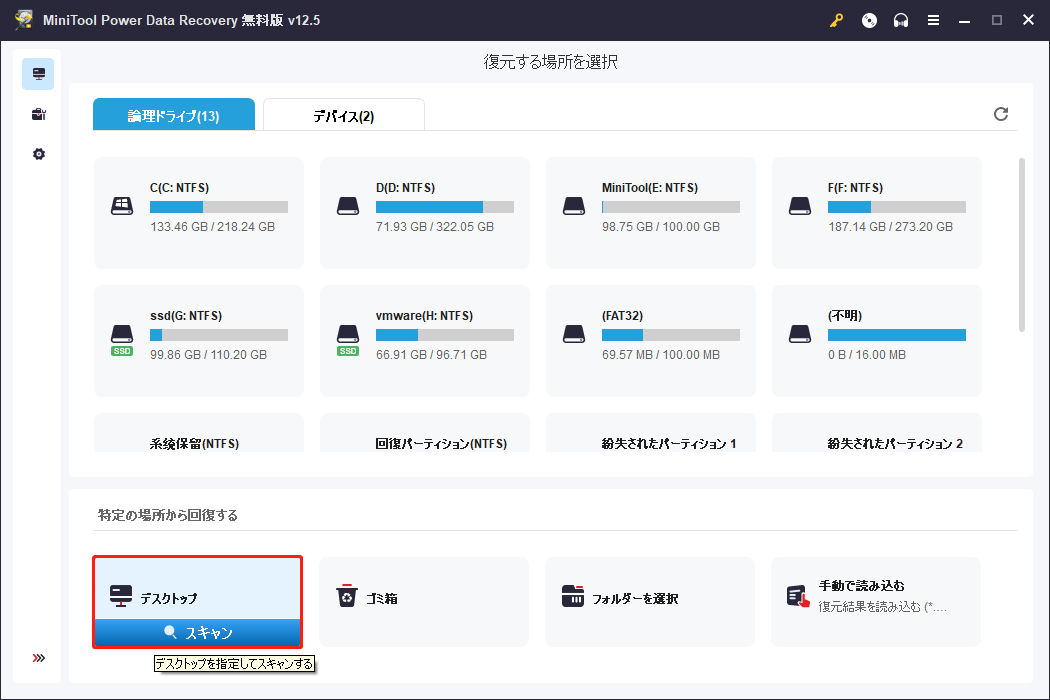Click 69.57 MB / 100.00 MB text

pos(661,354)
